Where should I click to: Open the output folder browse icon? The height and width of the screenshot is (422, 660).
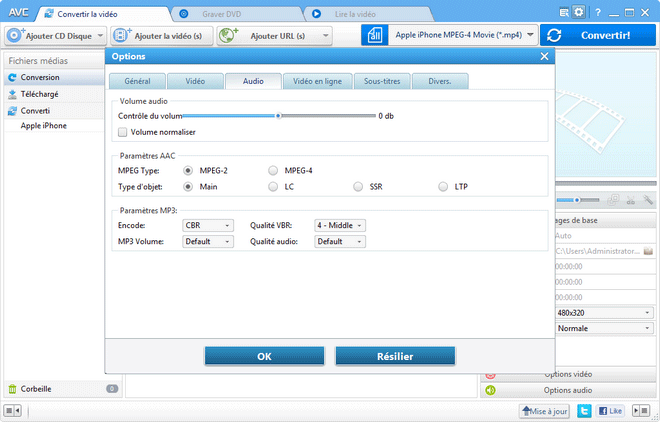pyautogui.click(x=647, y=251)
